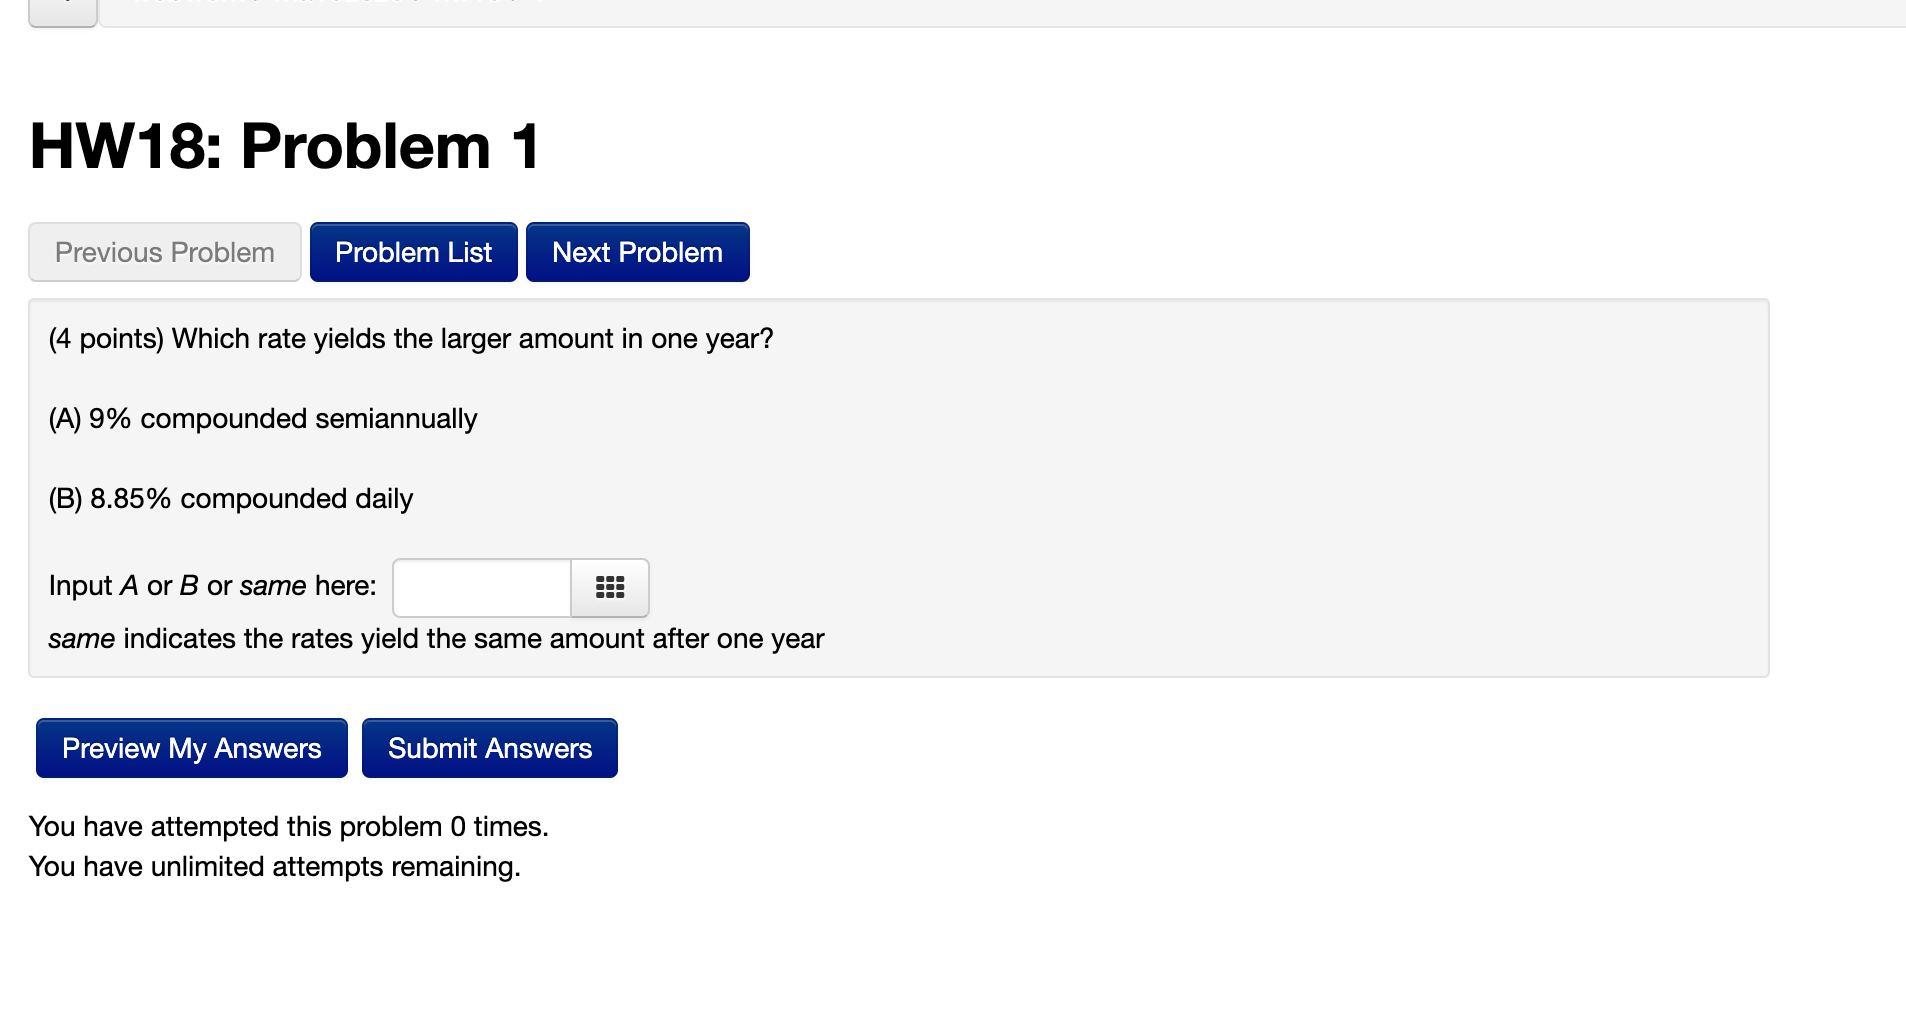Screen dimensions: 1906x1014
Task: Click the answer input field
Action: pos(480,588)
